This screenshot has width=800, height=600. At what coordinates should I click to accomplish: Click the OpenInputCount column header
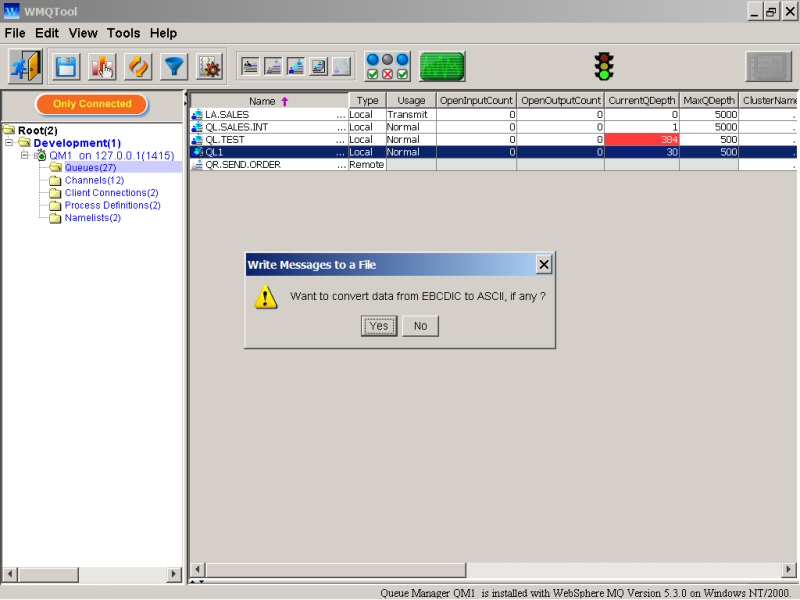point(476,101)
